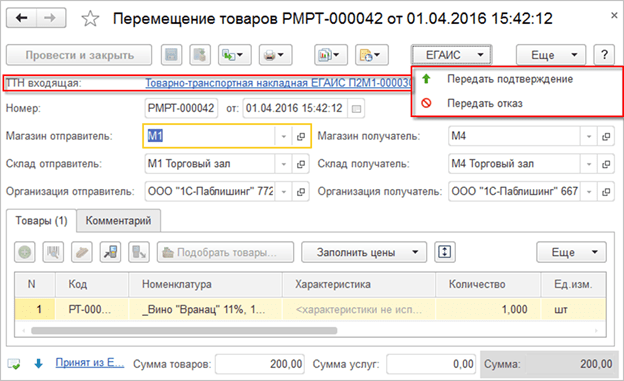Click the document status icon with green check

pyautogui.click(x=14, y=363)
